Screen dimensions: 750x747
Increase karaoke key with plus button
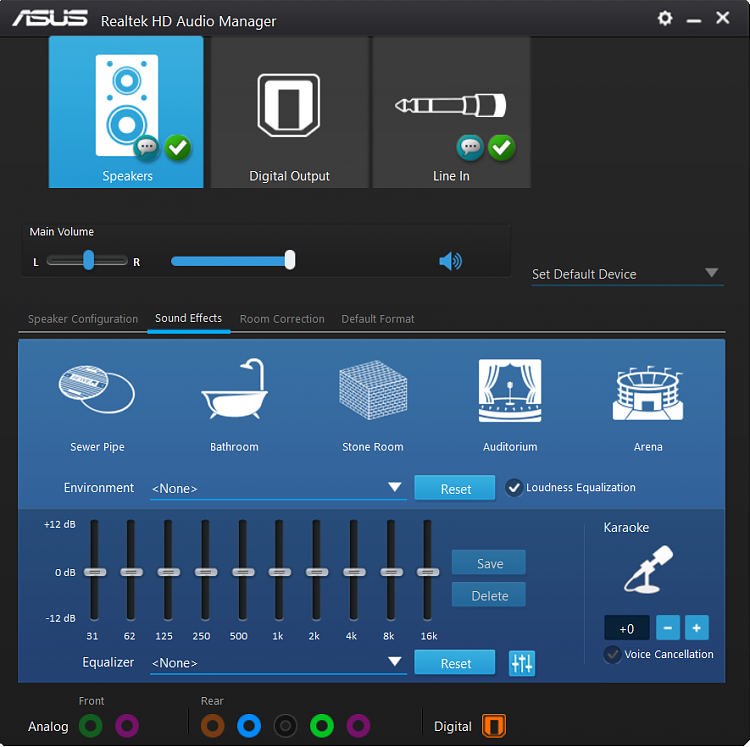click(696, 628)
